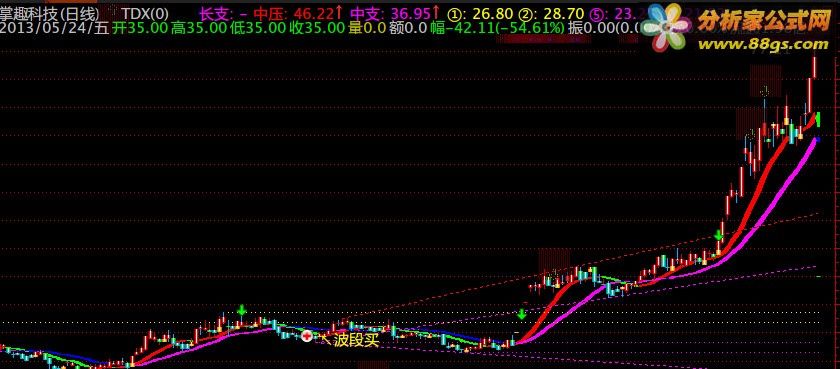Image resolution: width=840 pixels, height=369 pixels.
Task: Select the 中压: 46.22 indicator value
Action: coord(299,12)
